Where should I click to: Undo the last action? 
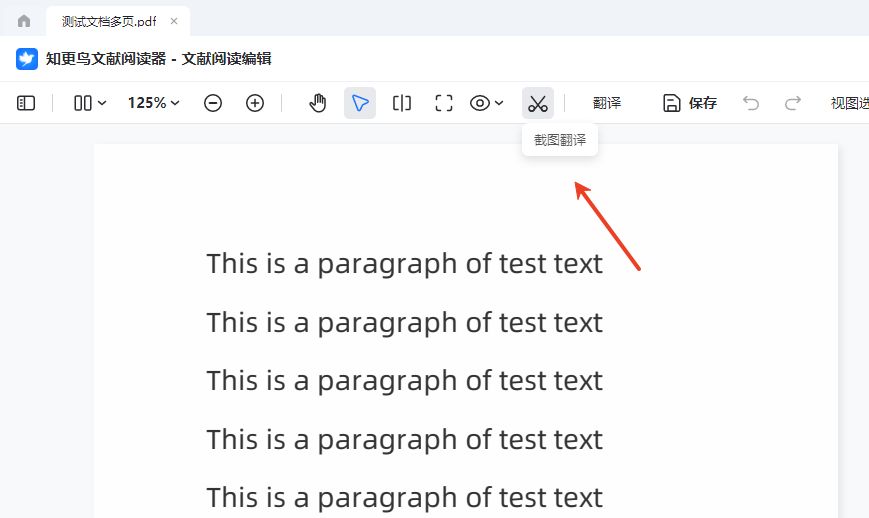coord(751,103)
